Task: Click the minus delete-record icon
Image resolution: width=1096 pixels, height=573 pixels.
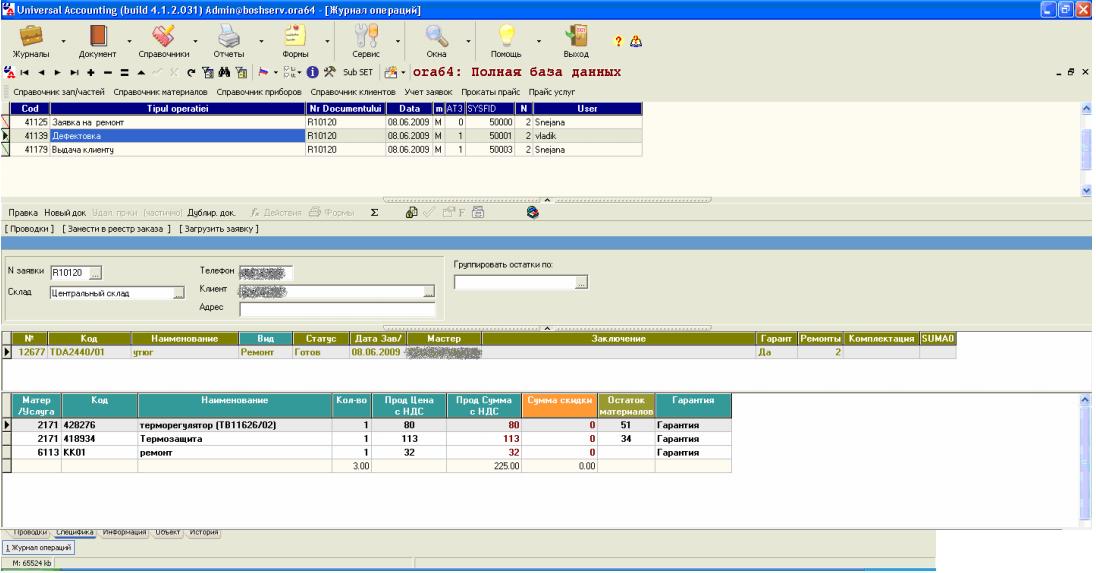Action: [108, 73]
